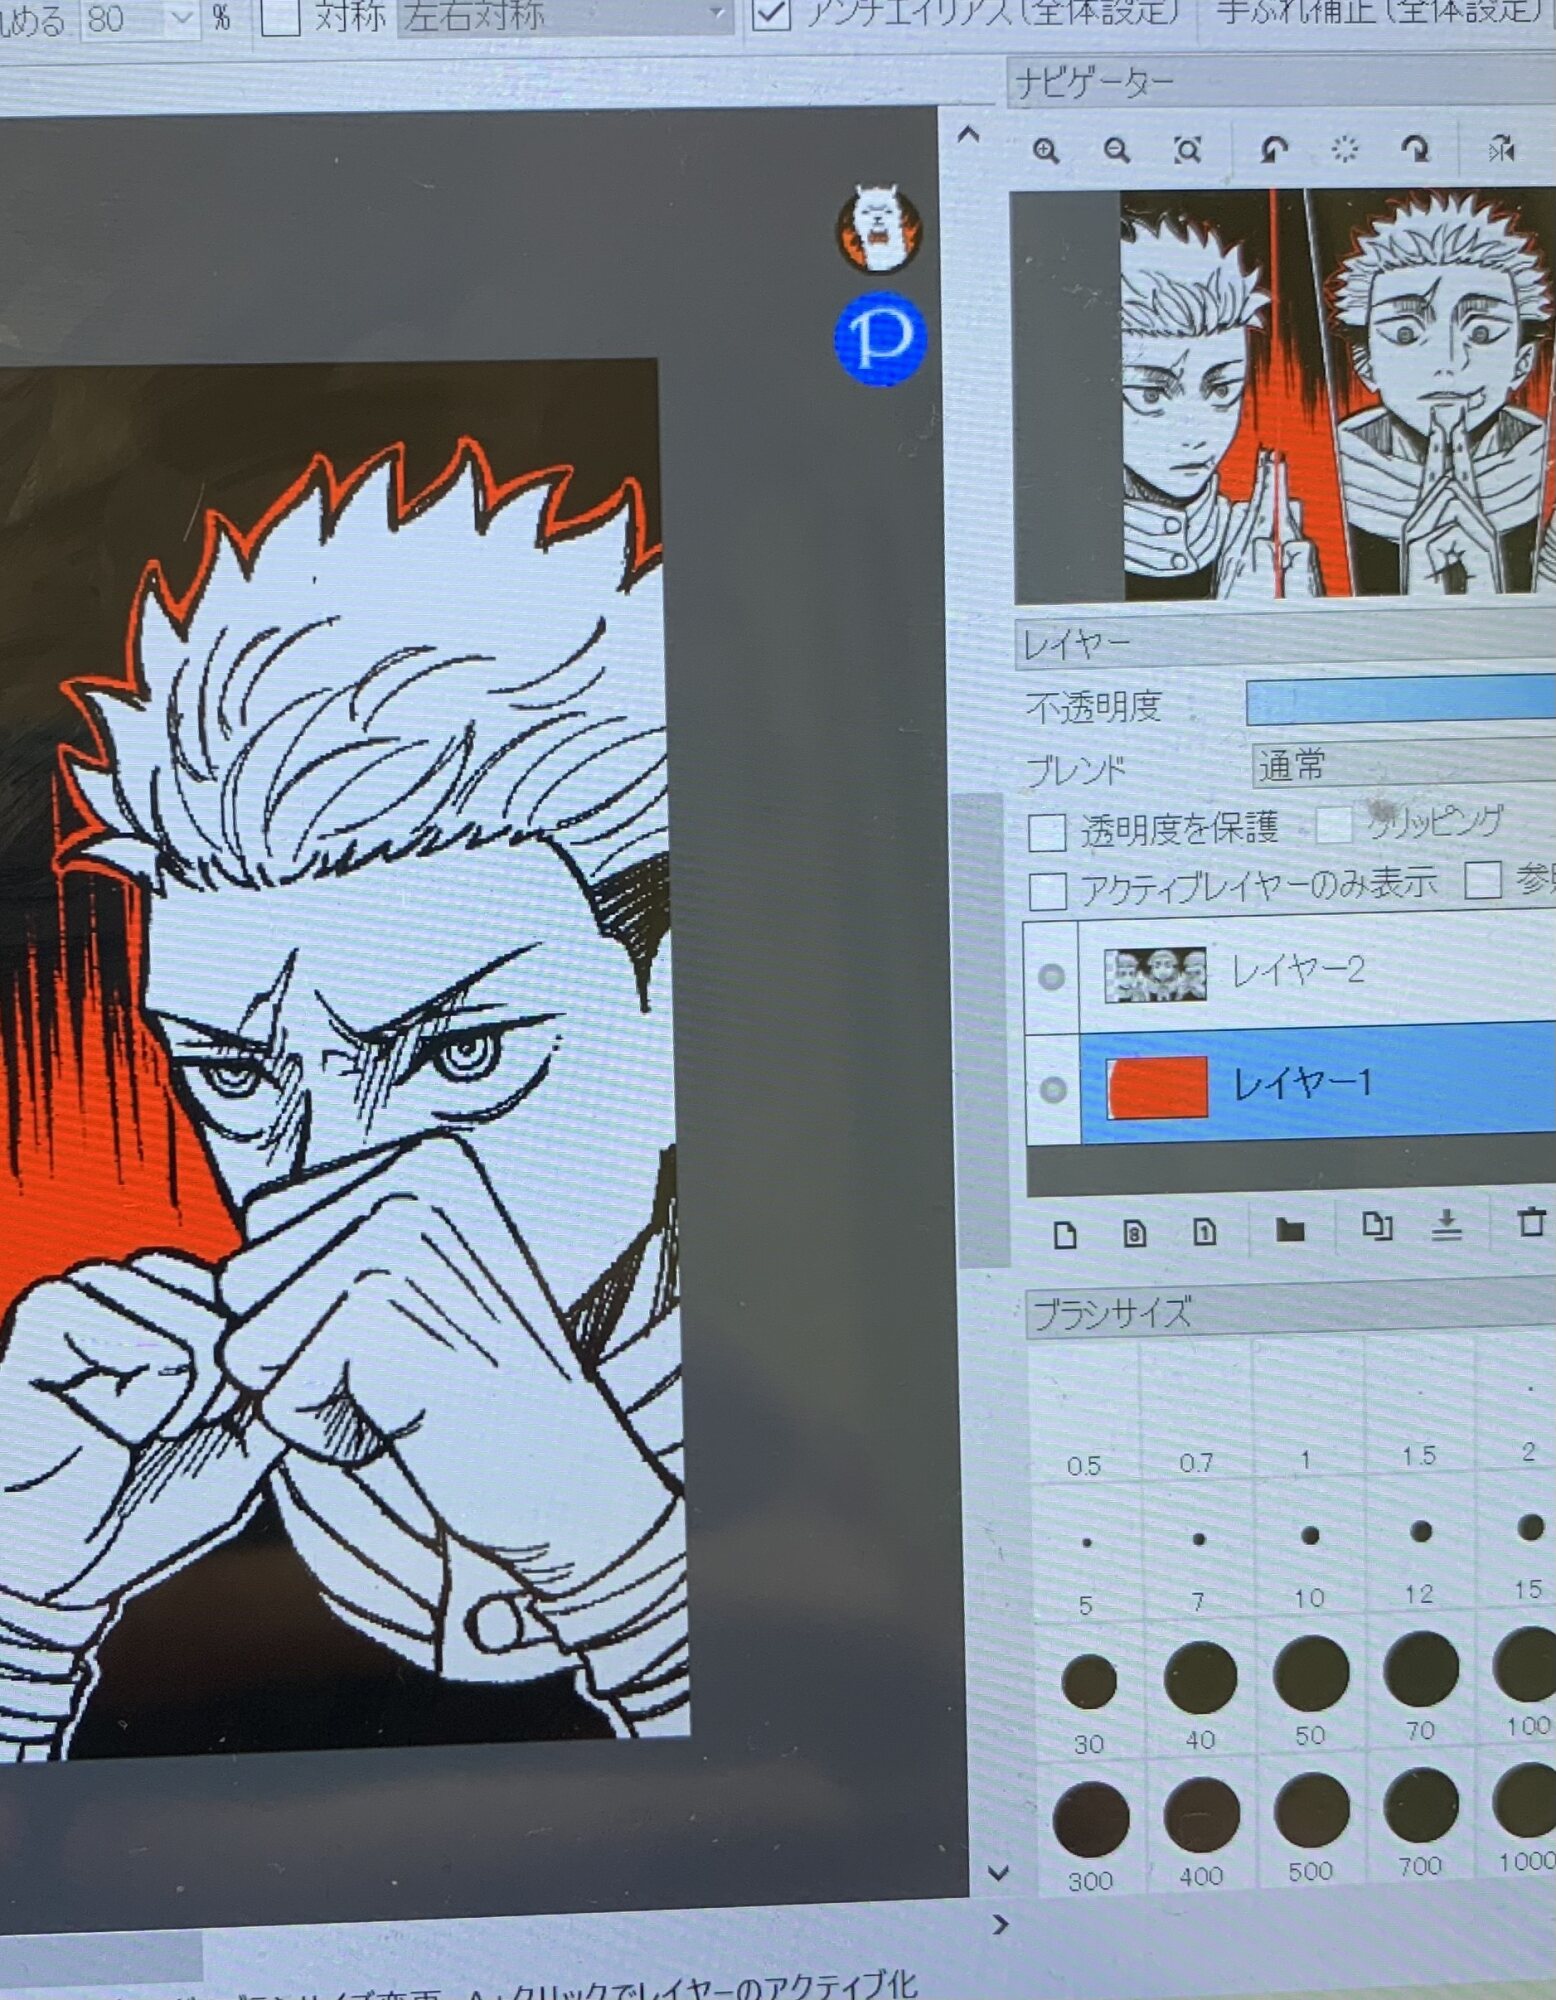
Task: Toggle visibility of レイヤー1
Action: [x=1052, y=1089]
